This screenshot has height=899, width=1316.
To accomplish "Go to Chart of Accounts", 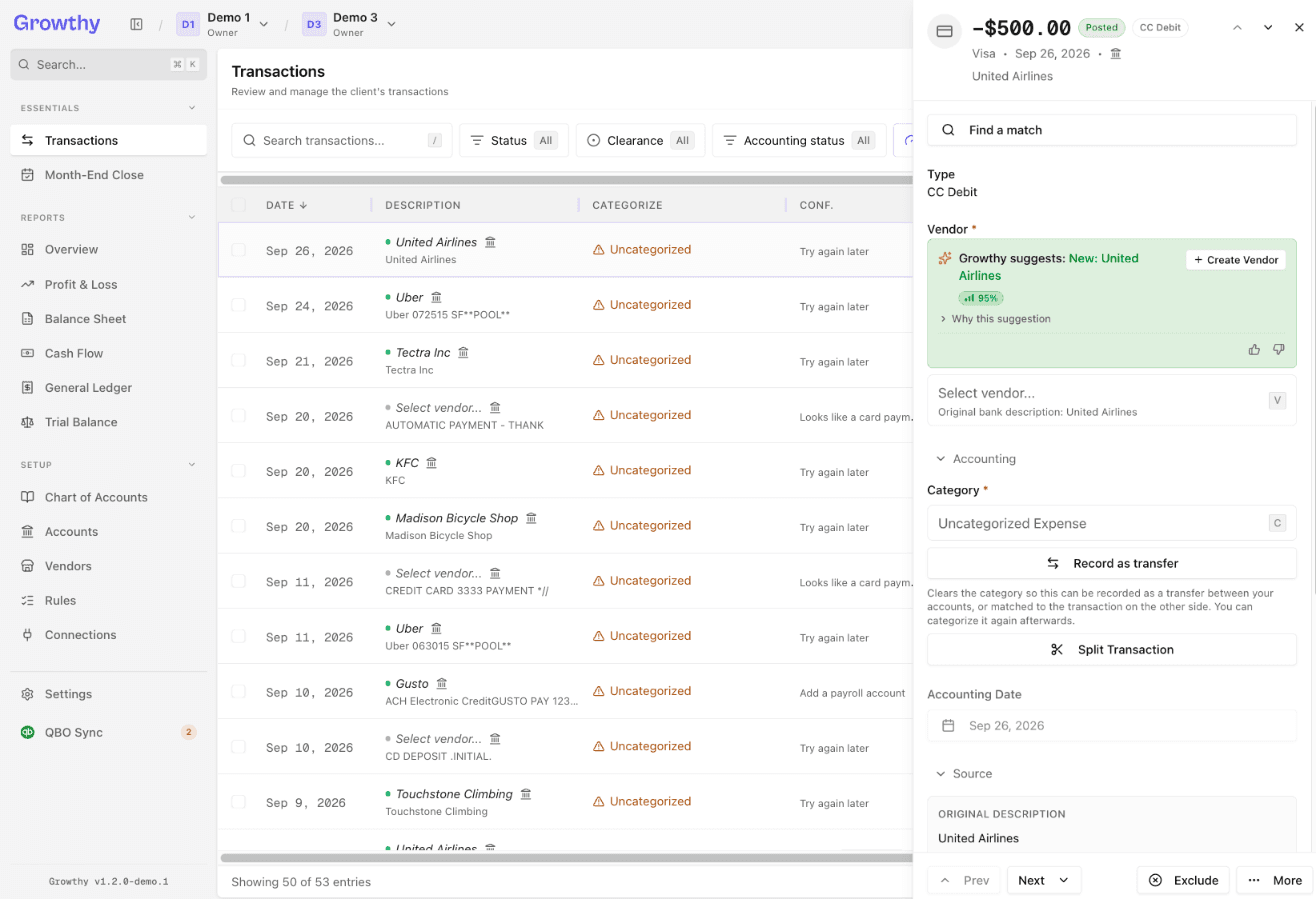I will click(x=109, y=497).
